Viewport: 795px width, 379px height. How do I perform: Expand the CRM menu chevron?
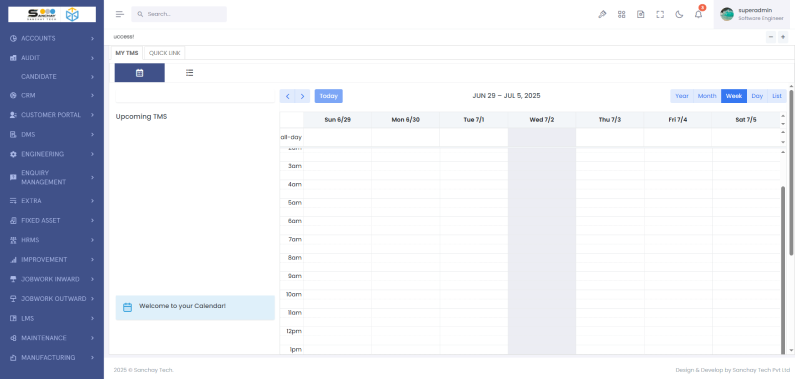pyautogui.click(x=92, y=95)
